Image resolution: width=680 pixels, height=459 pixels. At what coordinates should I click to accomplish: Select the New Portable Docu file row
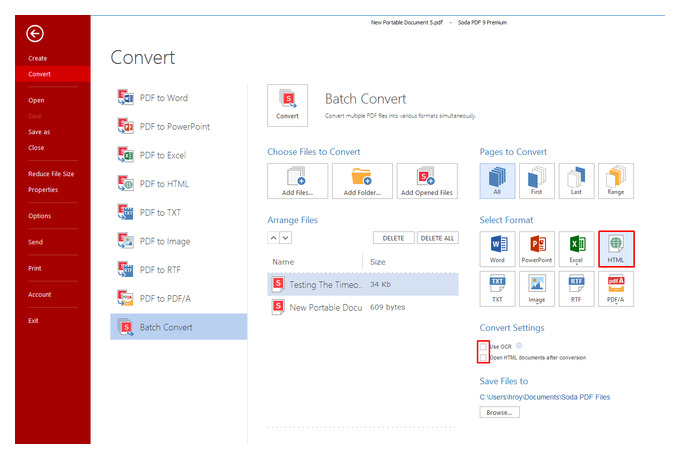click(x=363, y=307)
